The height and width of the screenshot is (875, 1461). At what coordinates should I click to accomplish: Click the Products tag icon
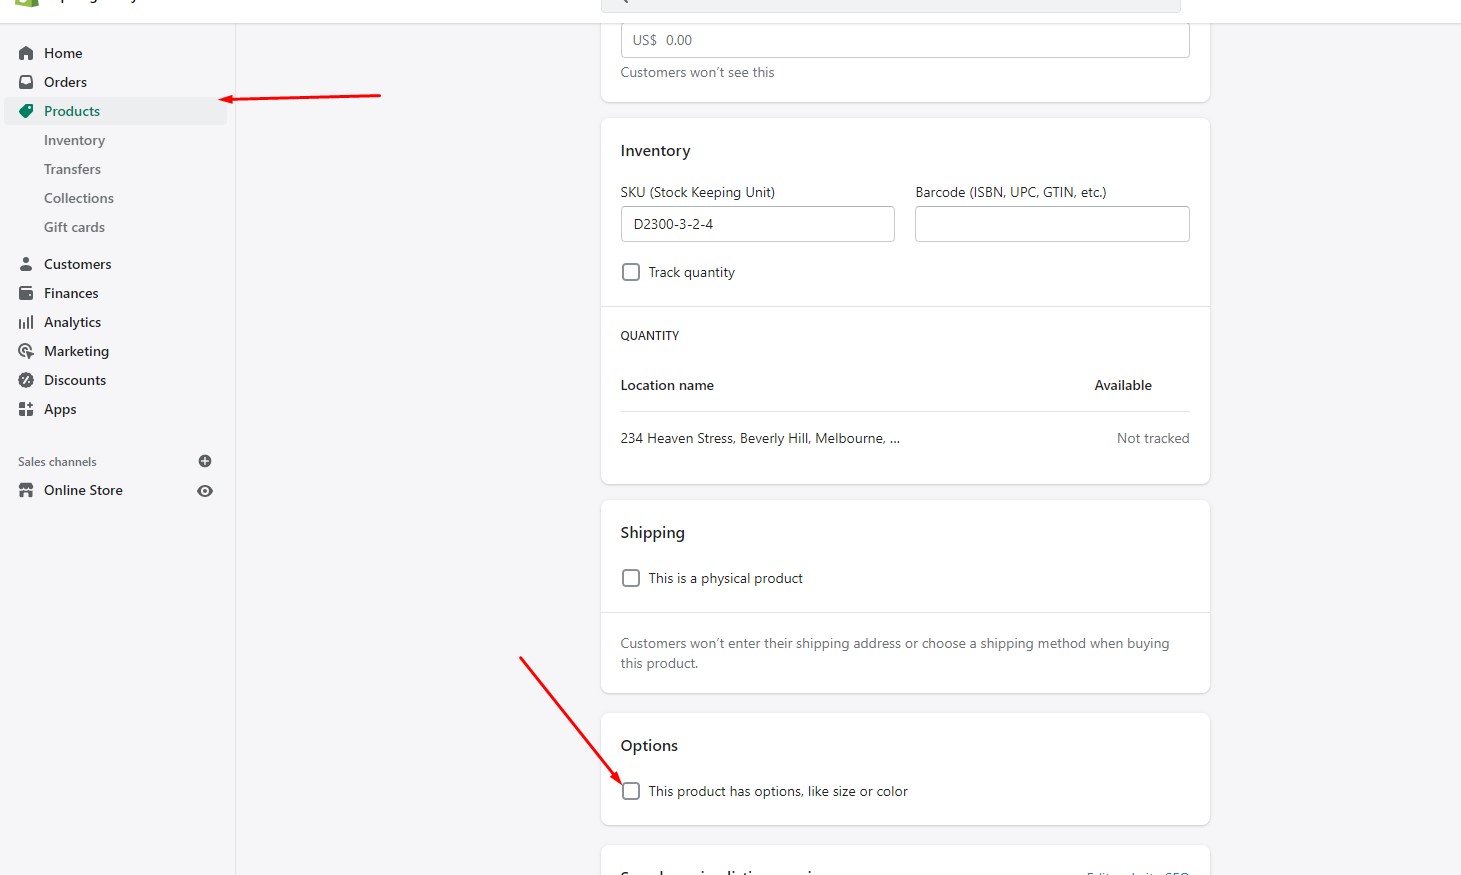click(26, 111)
